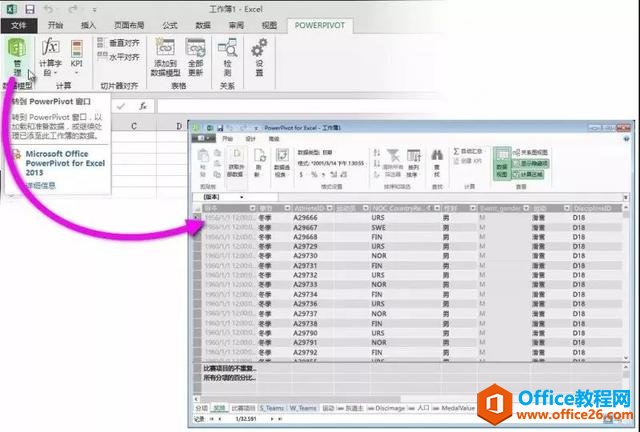Screen dimensions: 640x432
Task: Toggle 计算区域 in PowerPivot view group
Action: (x=528, y=174)
